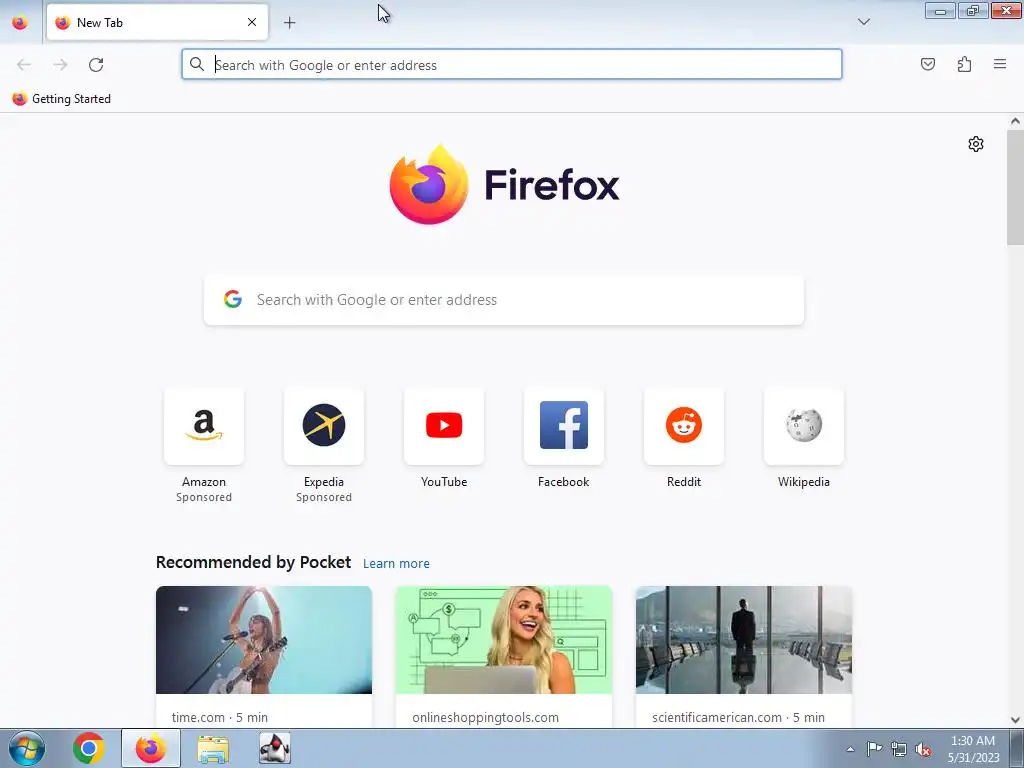Click the vertical scrollbar thumb
Screen dimensions: 1024x768
[1015, 187]
